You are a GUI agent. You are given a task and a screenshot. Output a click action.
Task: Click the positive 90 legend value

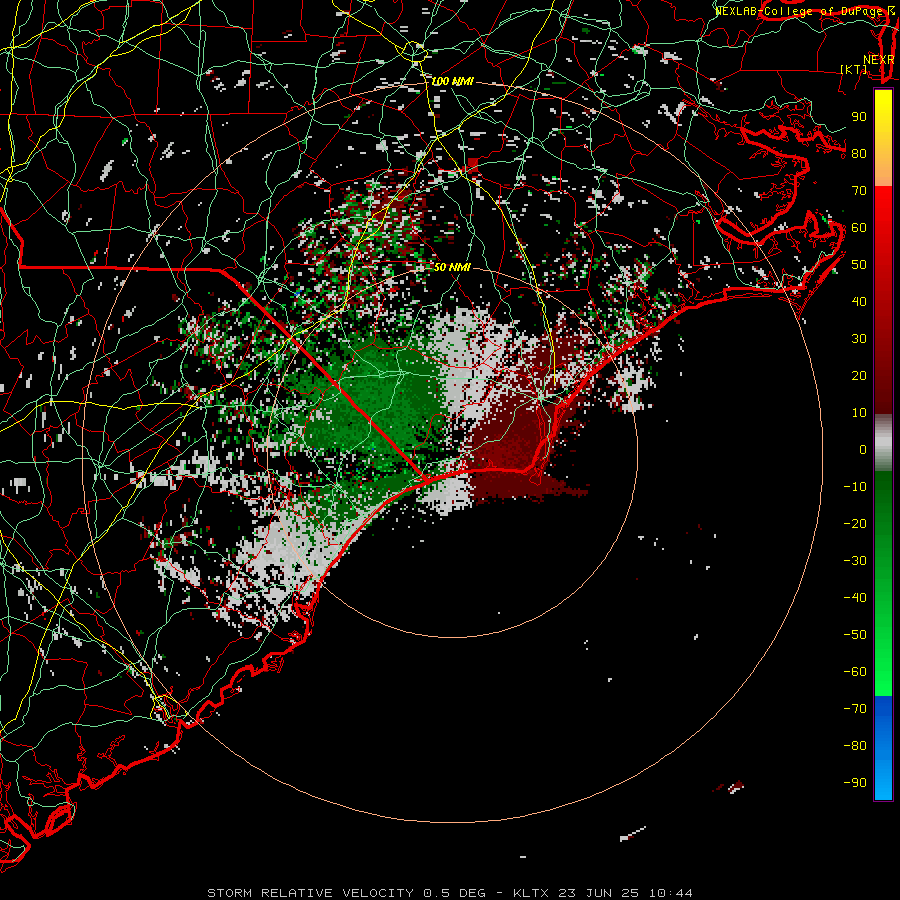[859, 117]
